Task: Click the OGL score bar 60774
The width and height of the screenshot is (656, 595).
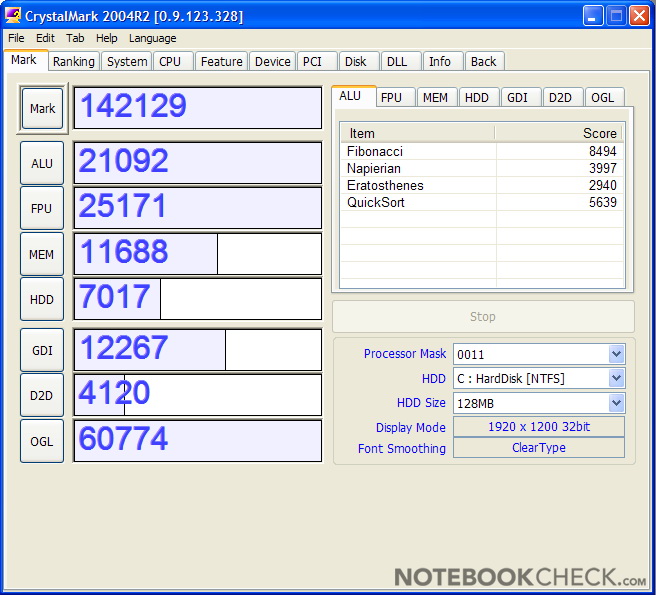Action: pyautogui.click(x=197, y=441)
